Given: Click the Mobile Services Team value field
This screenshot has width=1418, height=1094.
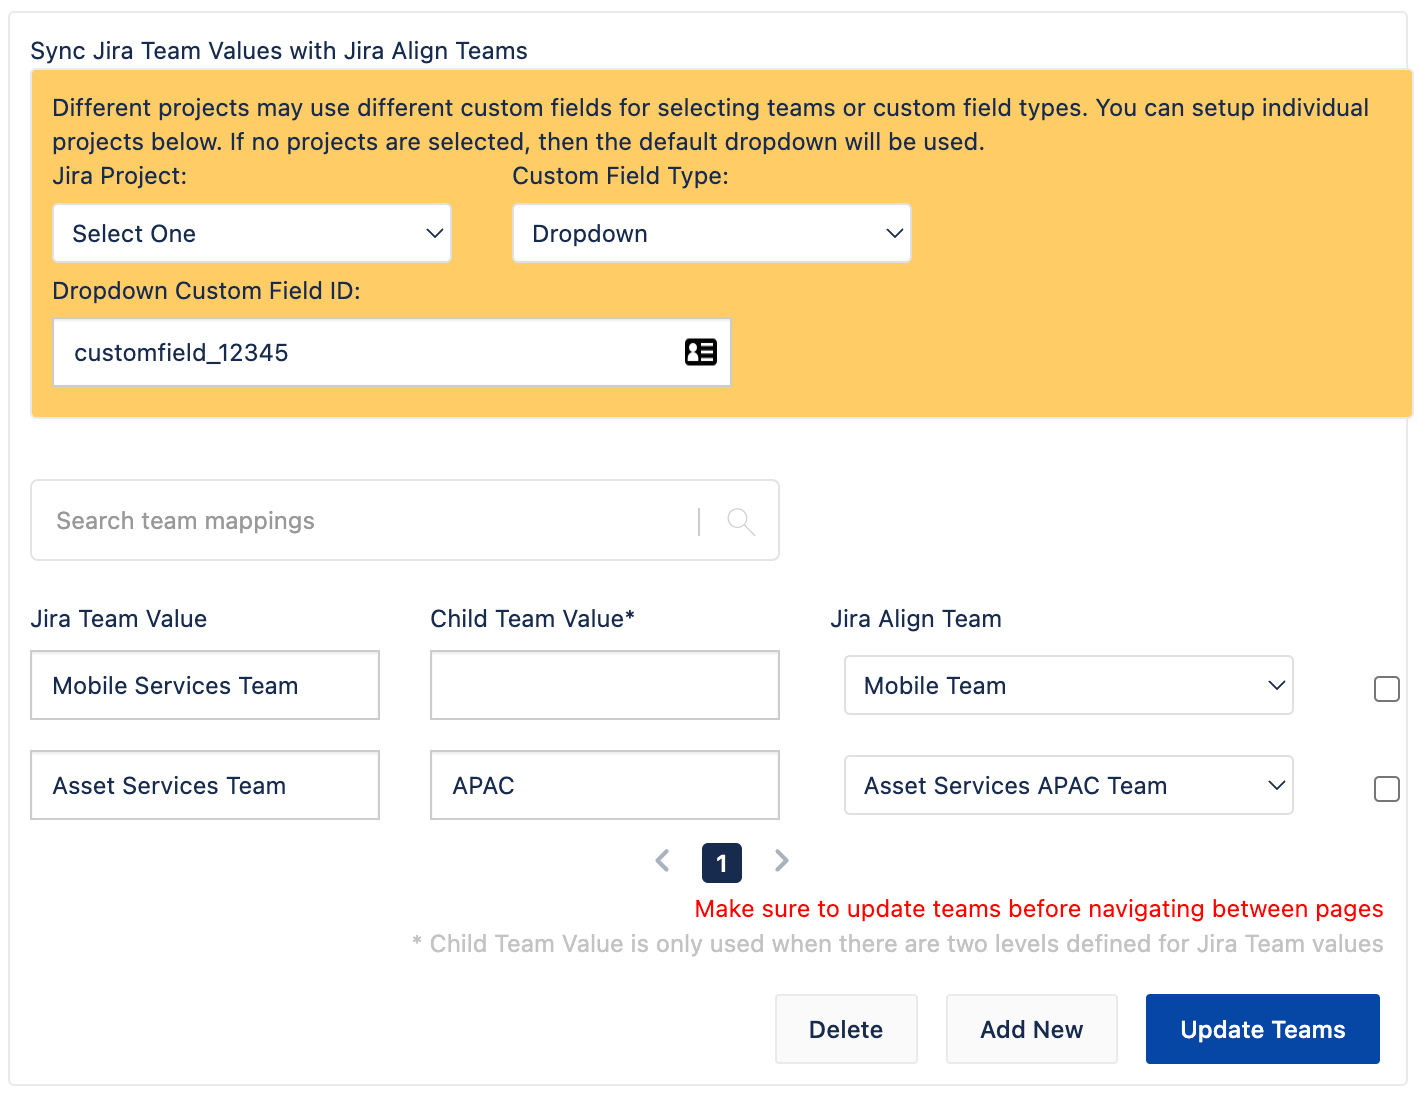Looking at the screenshot, I should [204, 685].
